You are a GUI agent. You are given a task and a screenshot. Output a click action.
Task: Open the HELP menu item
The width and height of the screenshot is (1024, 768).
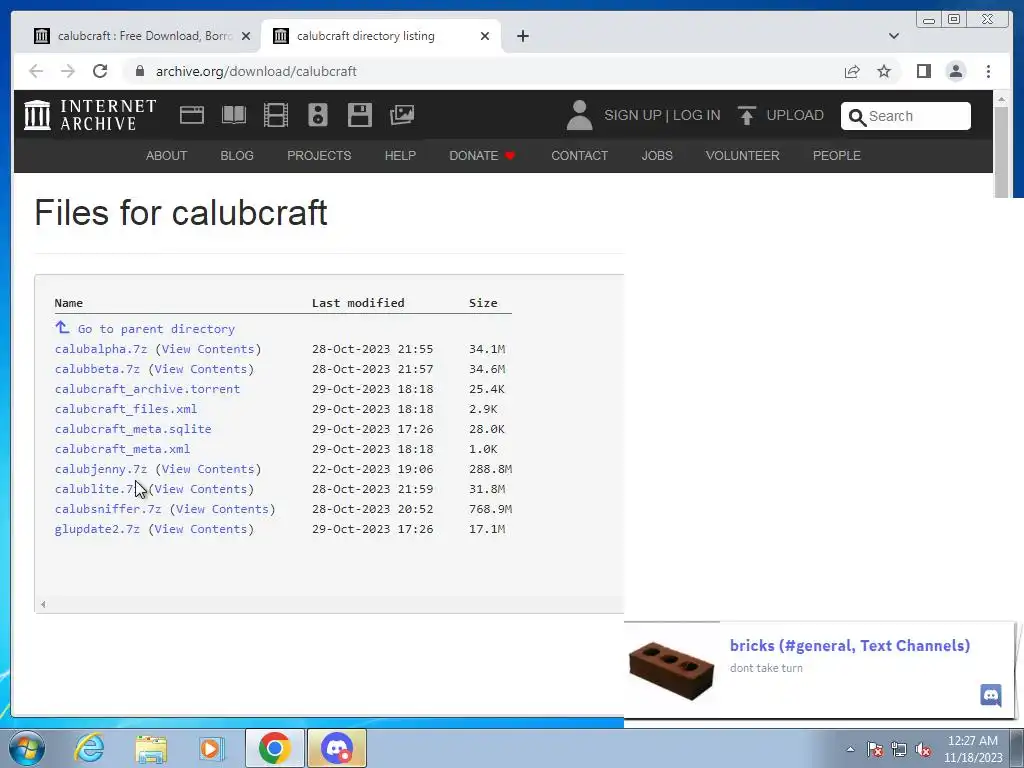click(x=400, y=155)
